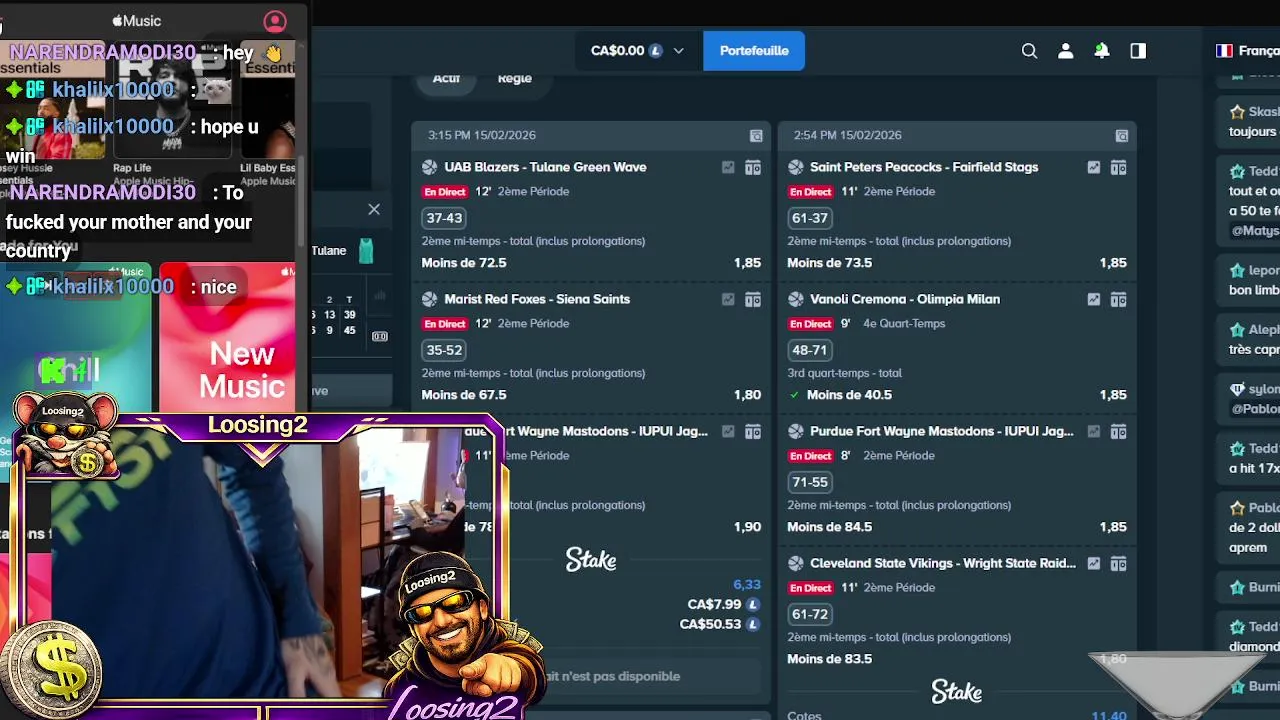This screenshot has width=1280, height=720.
Task: Open the receipt icon of 3:15 PM bet slip
Action: 756,135
